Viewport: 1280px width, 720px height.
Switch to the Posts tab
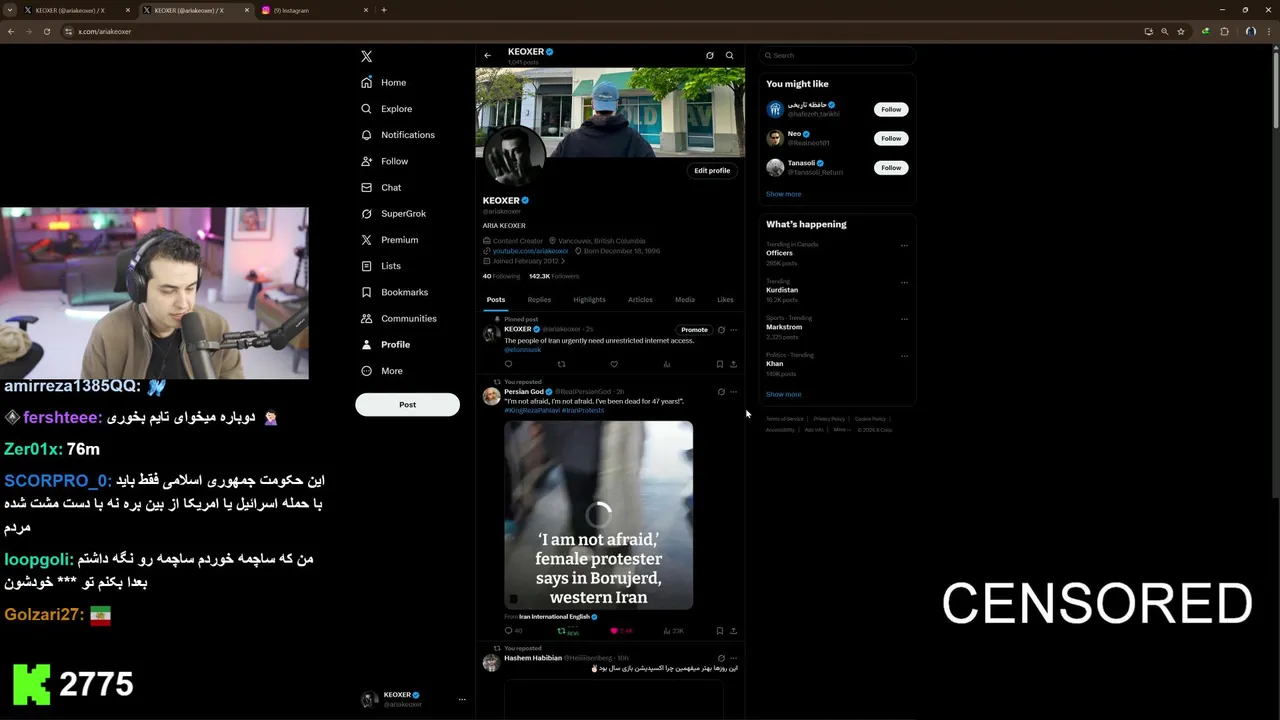click(x=496, y=300)
